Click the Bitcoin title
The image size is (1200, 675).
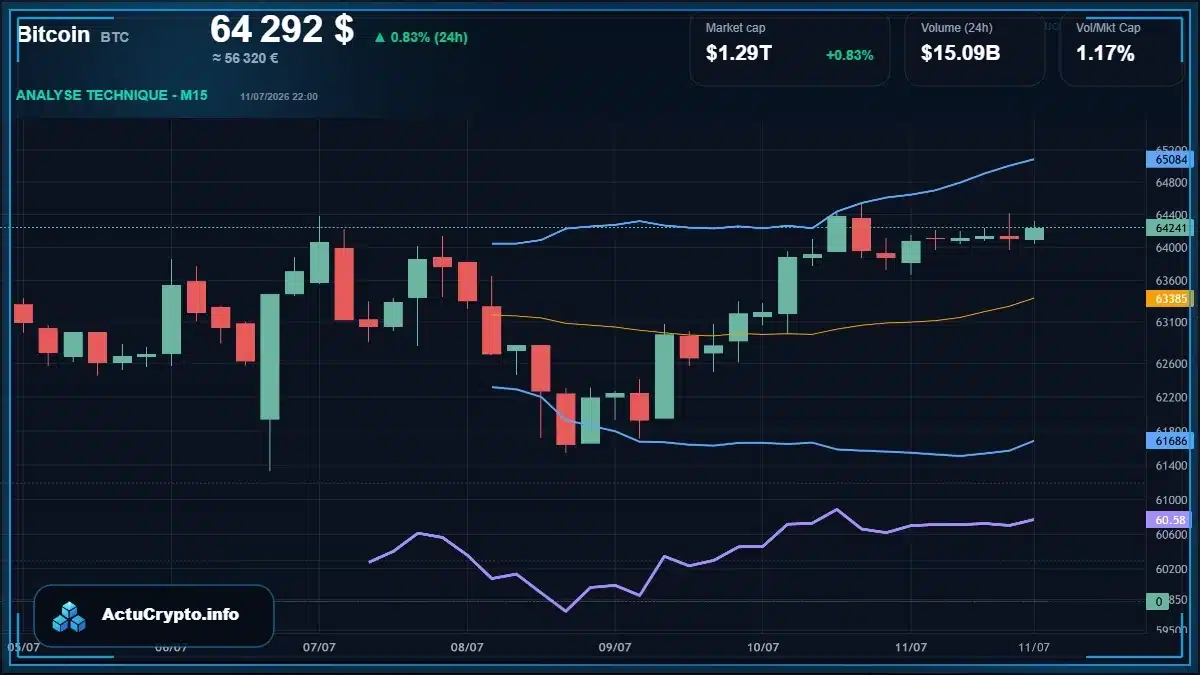coord(53,34)
